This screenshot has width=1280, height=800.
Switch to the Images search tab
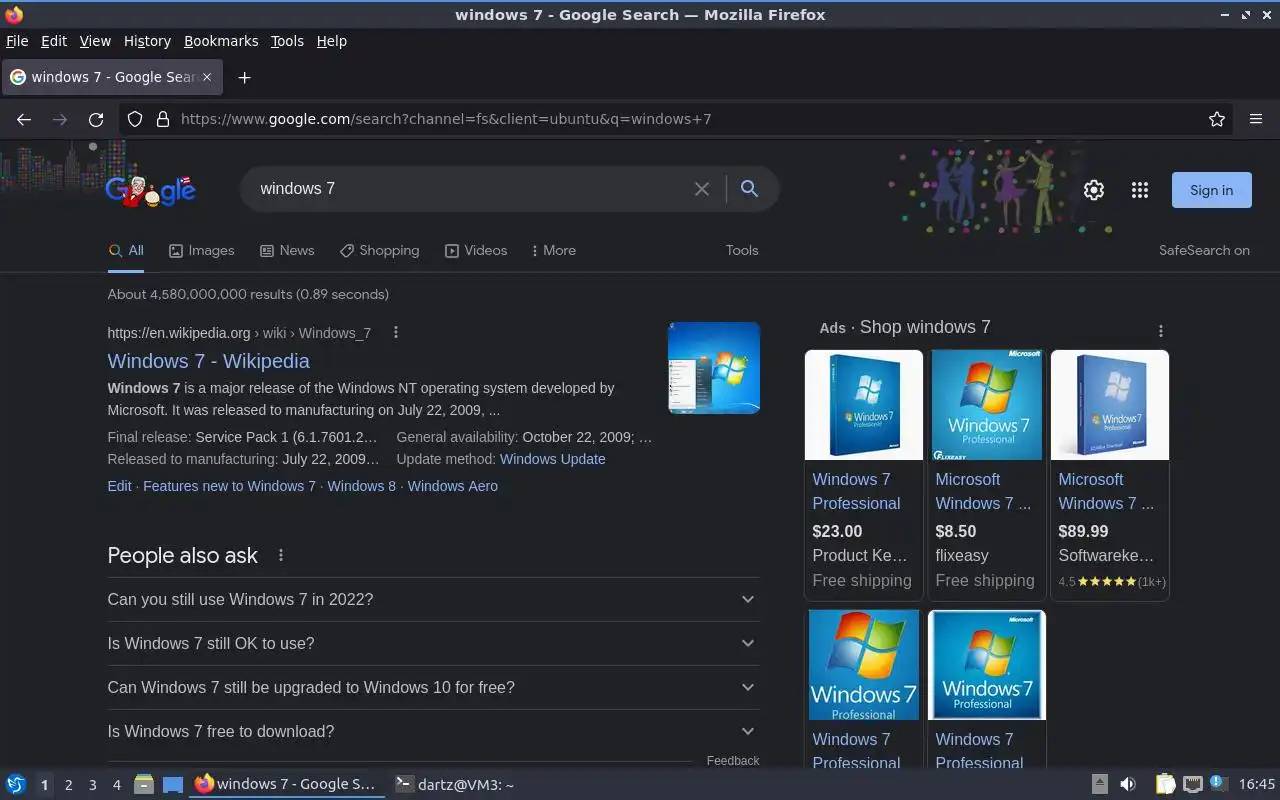[x=201, y=251]
